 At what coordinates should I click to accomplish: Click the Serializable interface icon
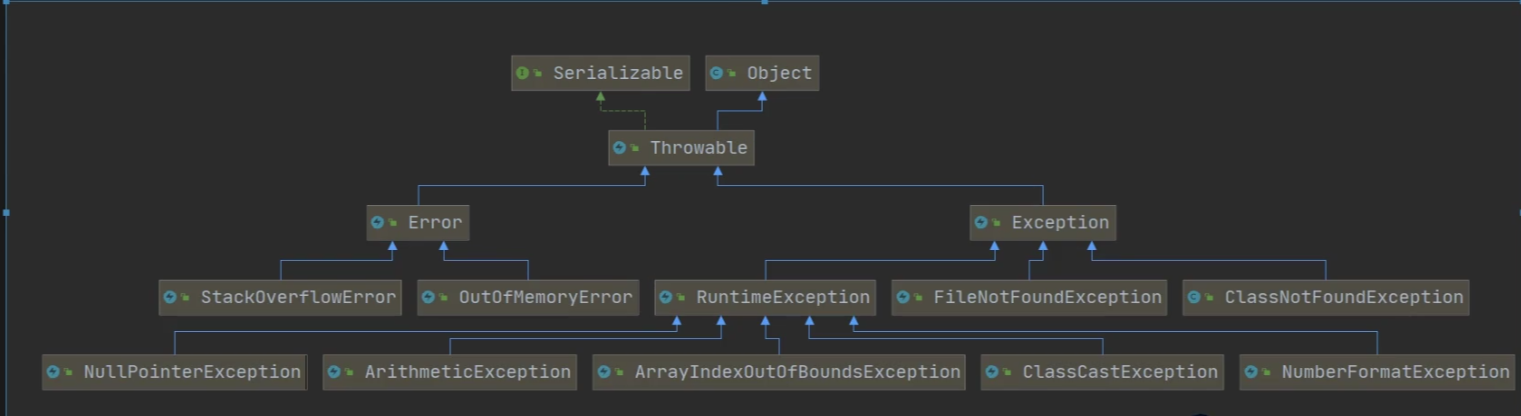point(522,73)
